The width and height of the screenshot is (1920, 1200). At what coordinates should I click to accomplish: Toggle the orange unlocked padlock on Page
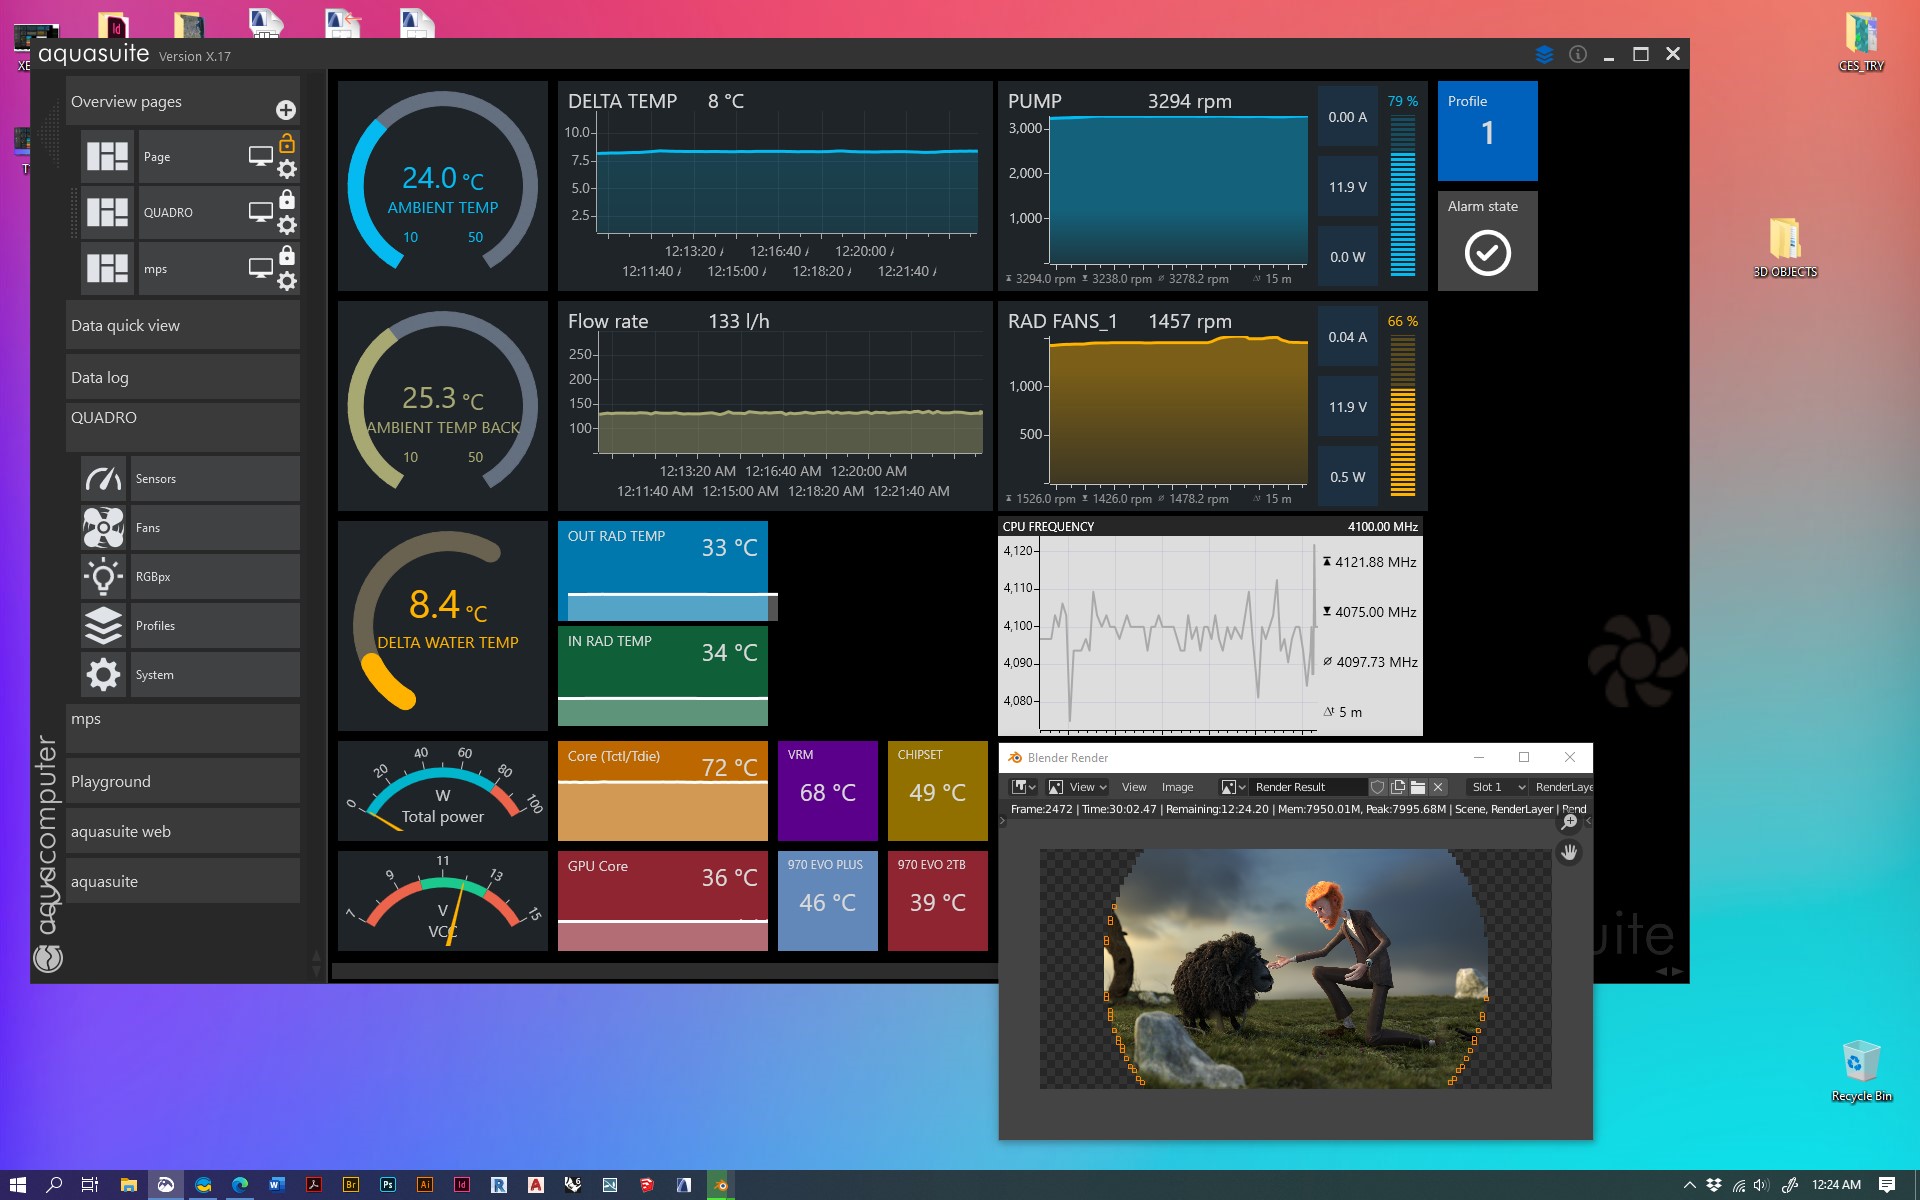tap(287, 143)
